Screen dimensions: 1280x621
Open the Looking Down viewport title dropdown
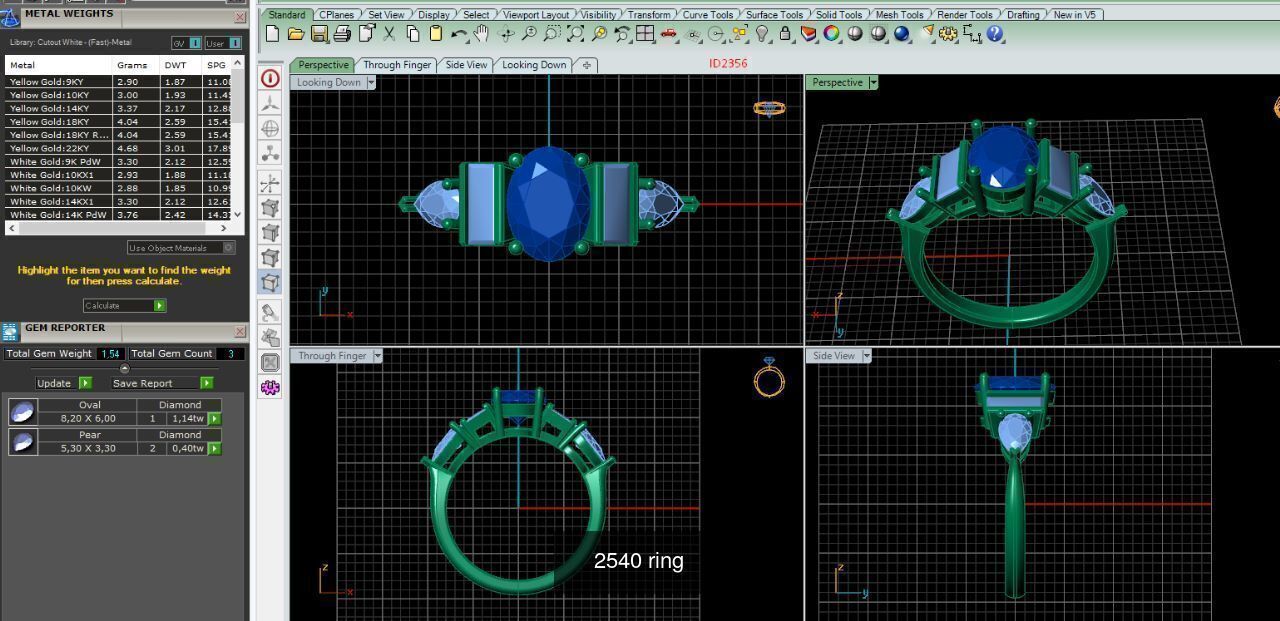371,83
